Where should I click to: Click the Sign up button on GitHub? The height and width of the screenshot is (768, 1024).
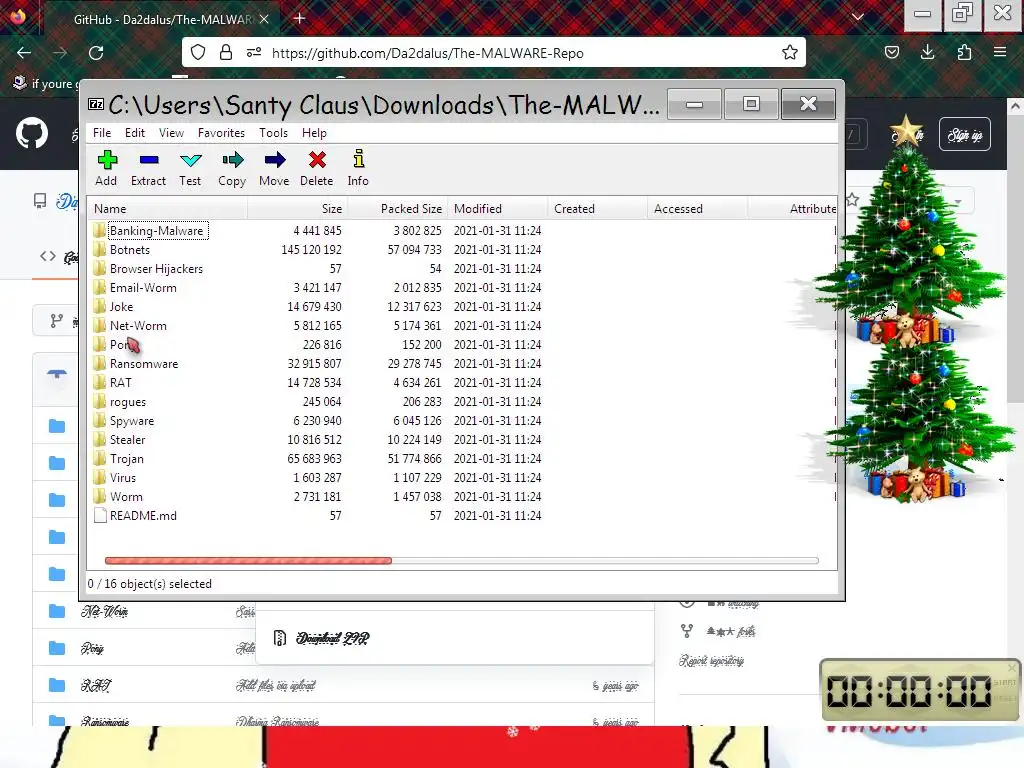click(965, 135)
